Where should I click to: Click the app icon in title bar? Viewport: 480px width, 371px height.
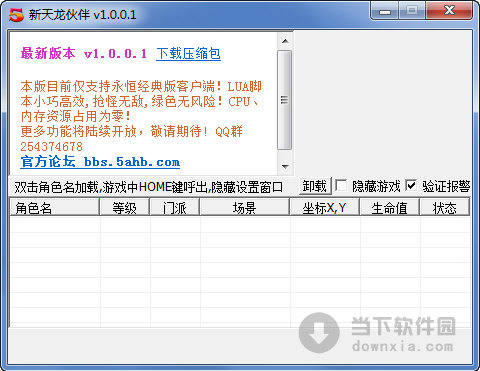[16, 15]
